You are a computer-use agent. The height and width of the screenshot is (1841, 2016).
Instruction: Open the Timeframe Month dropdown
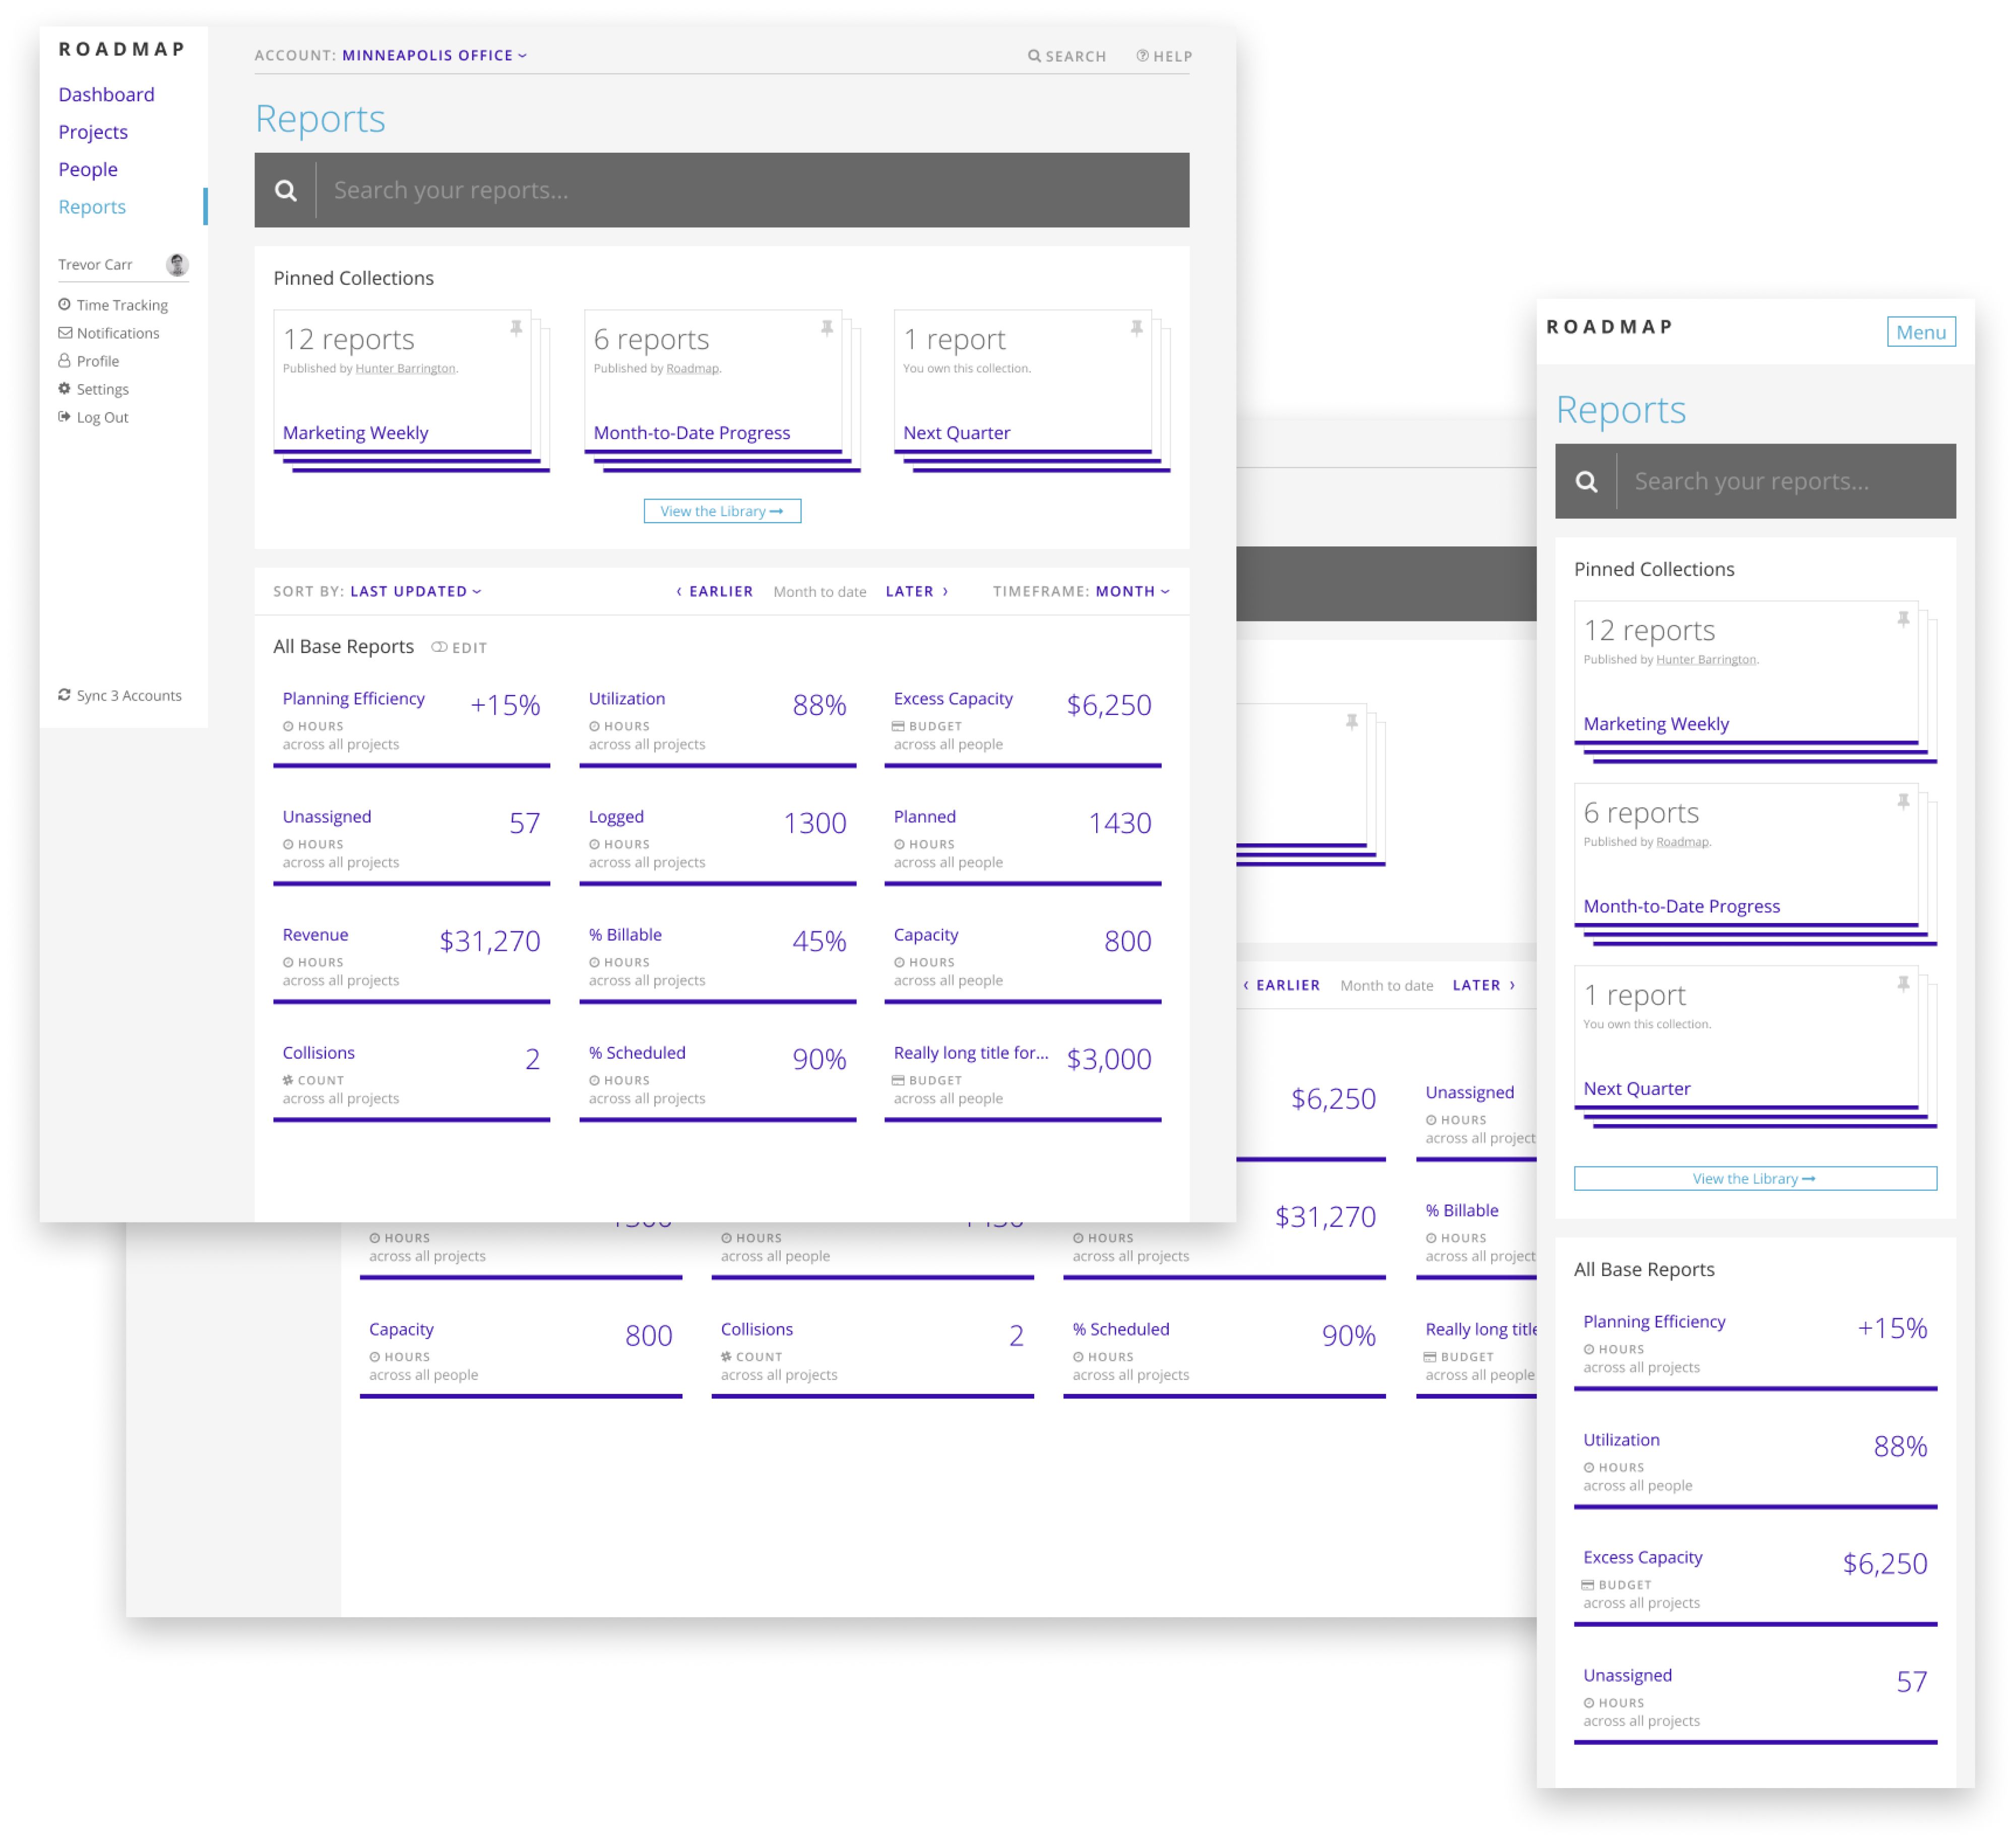[x=1131, y=591]
